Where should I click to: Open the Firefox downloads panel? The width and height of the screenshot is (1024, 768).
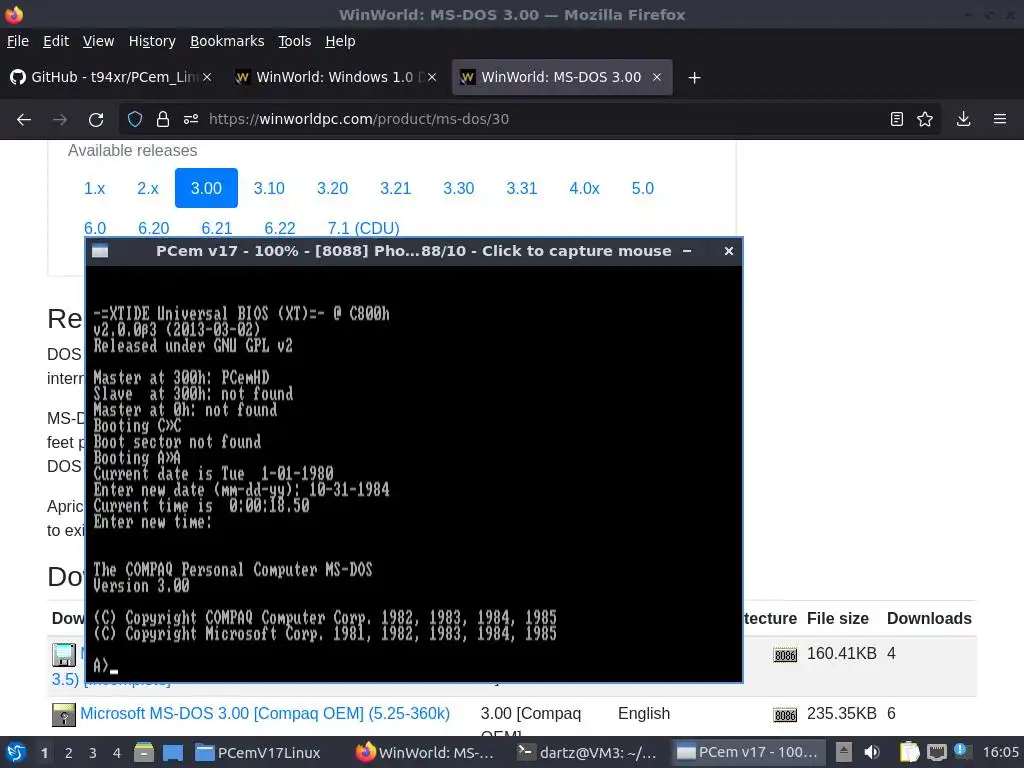(x=963, y=119)
